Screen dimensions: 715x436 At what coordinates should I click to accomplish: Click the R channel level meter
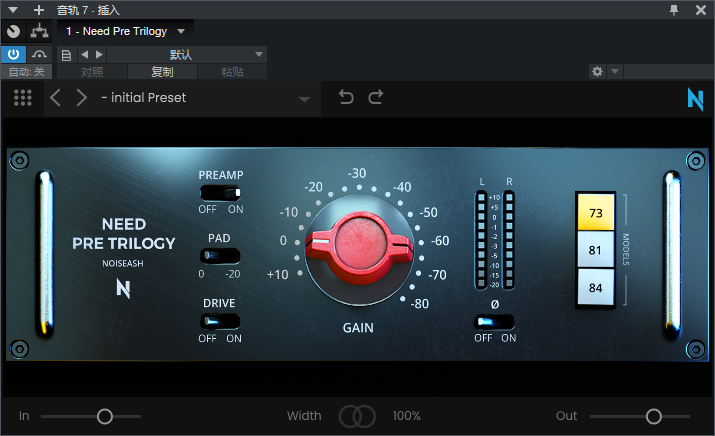tap(509, 240)
